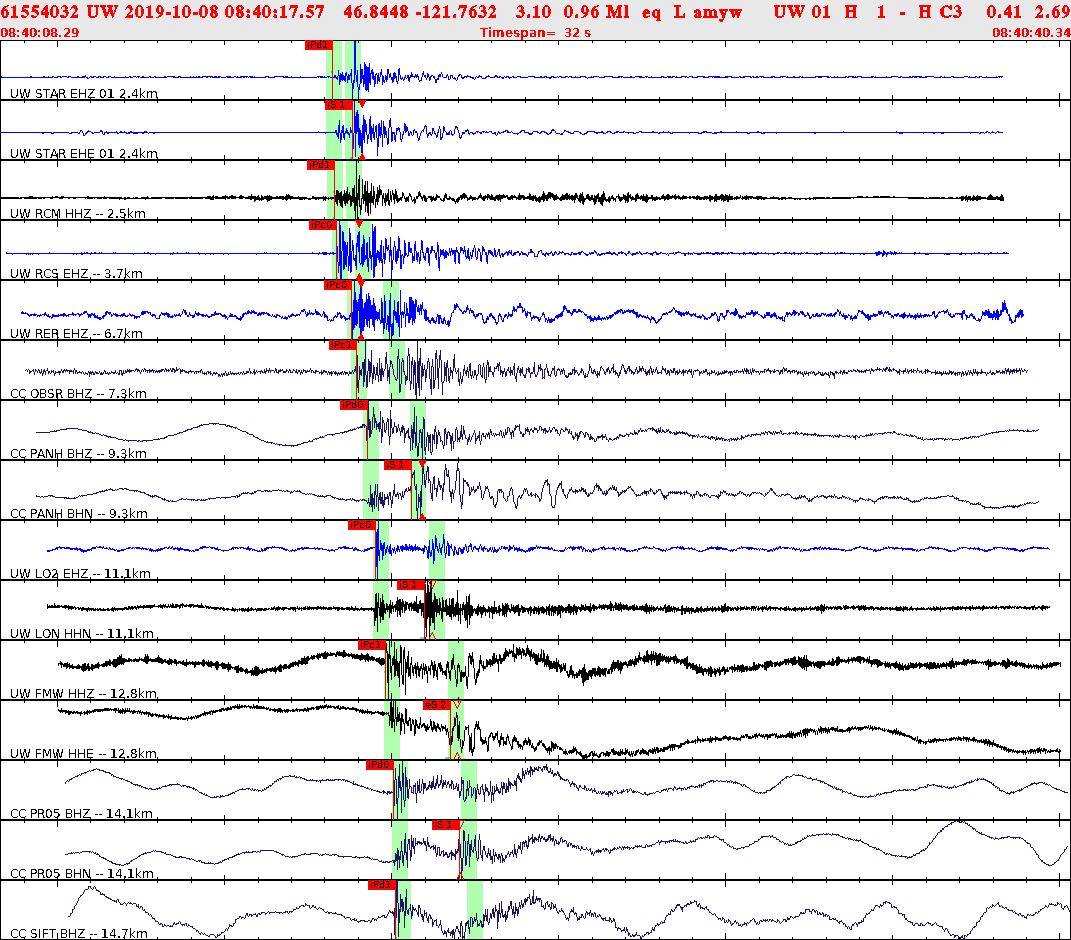Select the iPd0 pick flag on CC PR05 BHZ
This screenshot has width=1071, height=940.
click(x=378, y=763)
